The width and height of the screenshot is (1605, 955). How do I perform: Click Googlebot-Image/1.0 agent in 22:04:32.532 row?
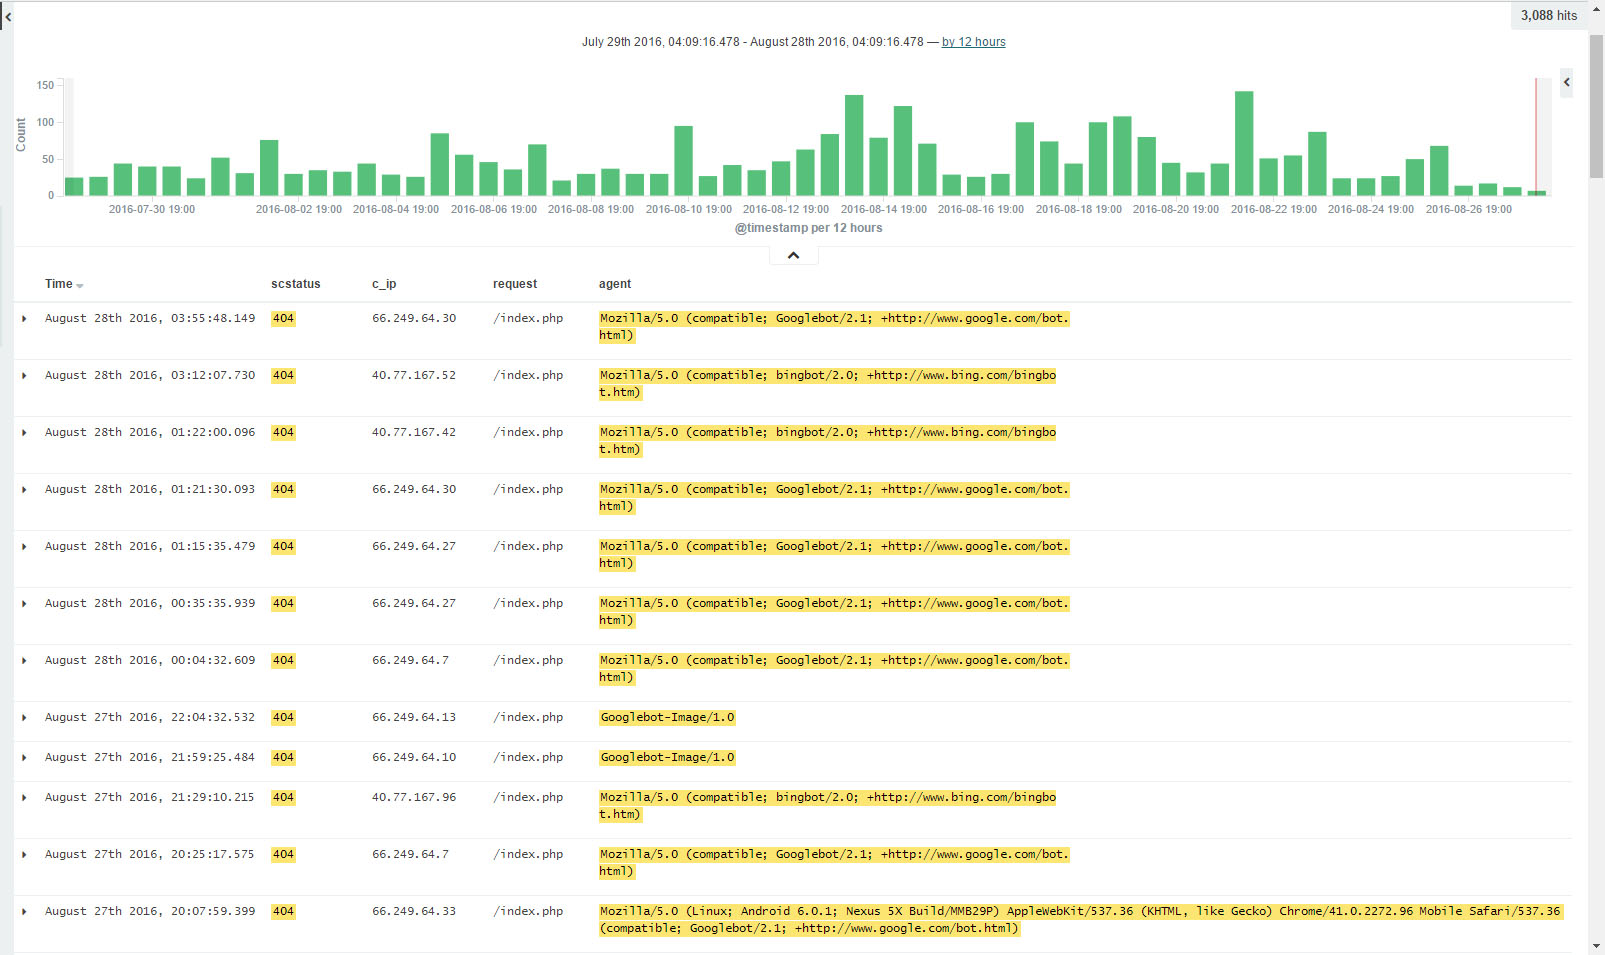[x=667, y=717]
